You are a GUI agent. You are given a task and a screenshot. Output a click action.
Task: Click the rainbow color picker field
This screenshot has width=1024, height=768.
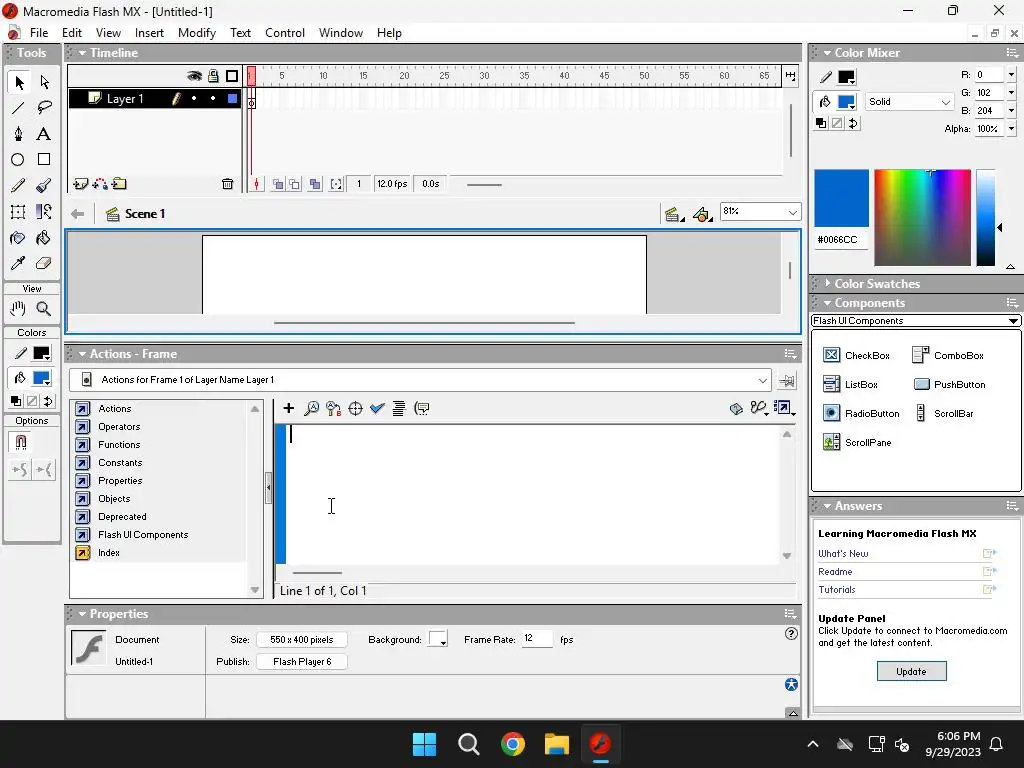coord(922,217)
